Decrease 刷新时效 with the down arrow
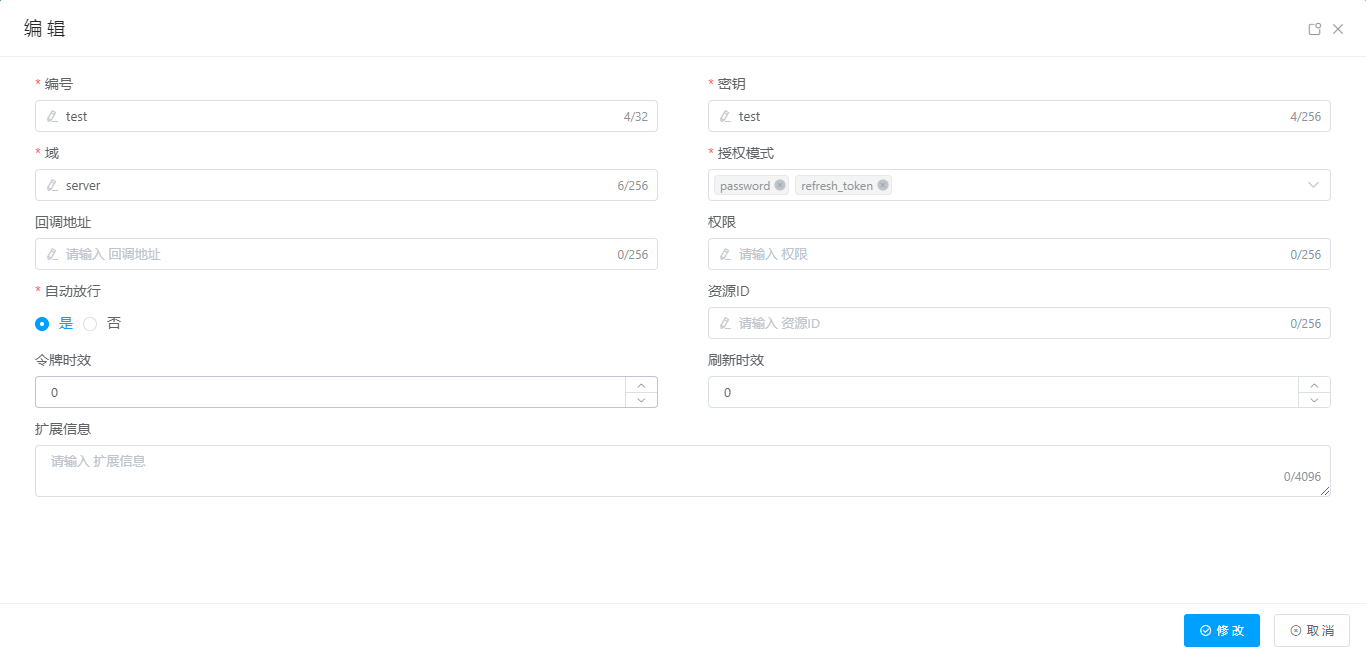 [1314, 400]
